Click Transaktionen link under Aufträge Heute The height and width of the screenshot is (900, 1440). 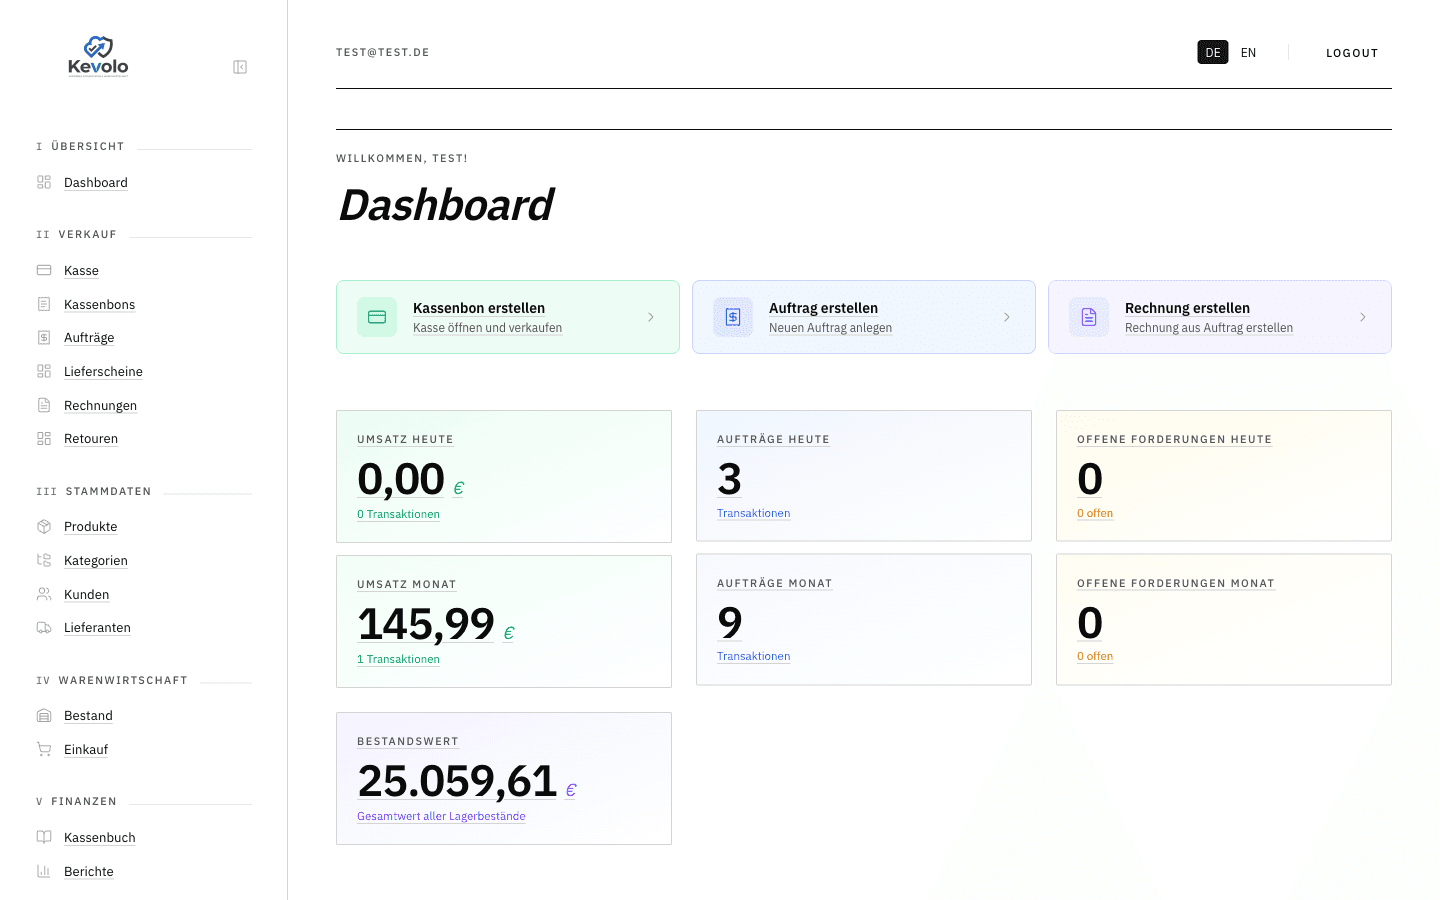coord(753,513)
